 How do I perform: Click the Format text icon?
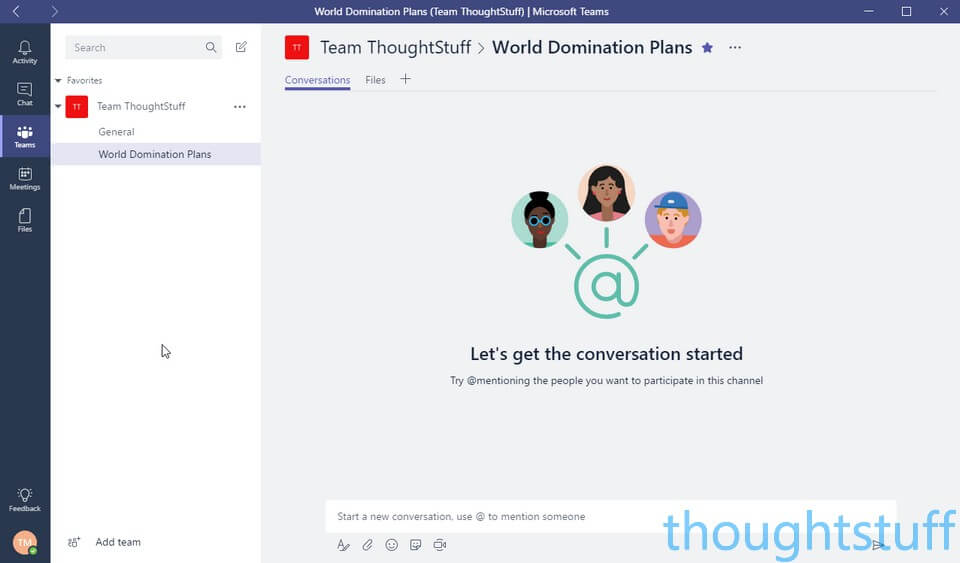pyautogui.click(x=343, y=545)
